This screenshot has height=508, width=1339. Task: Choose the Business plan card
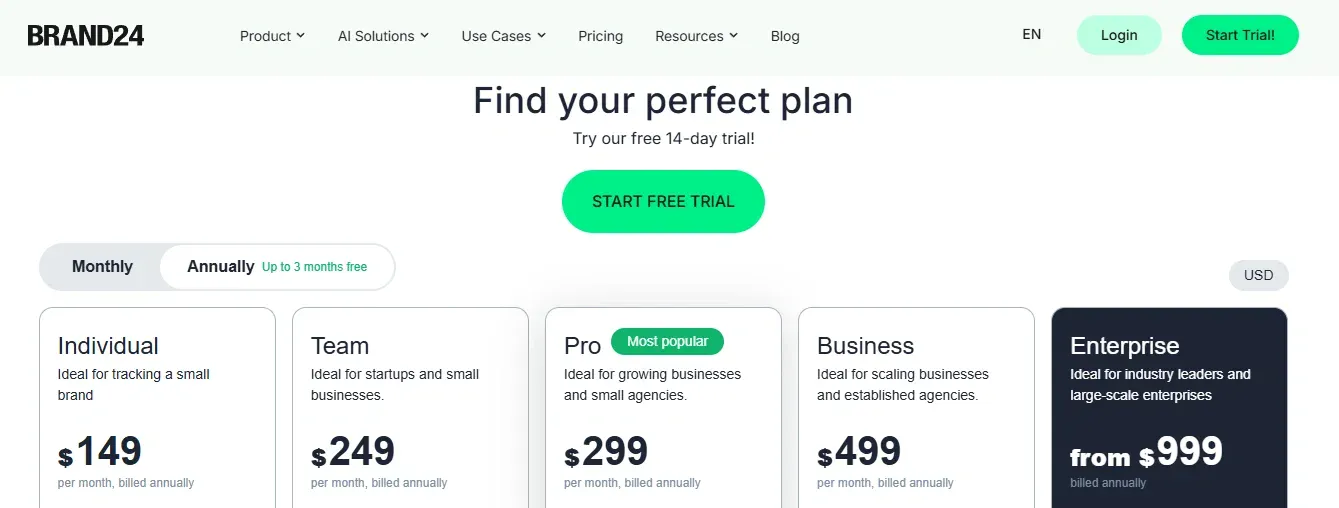pos(916,410)
